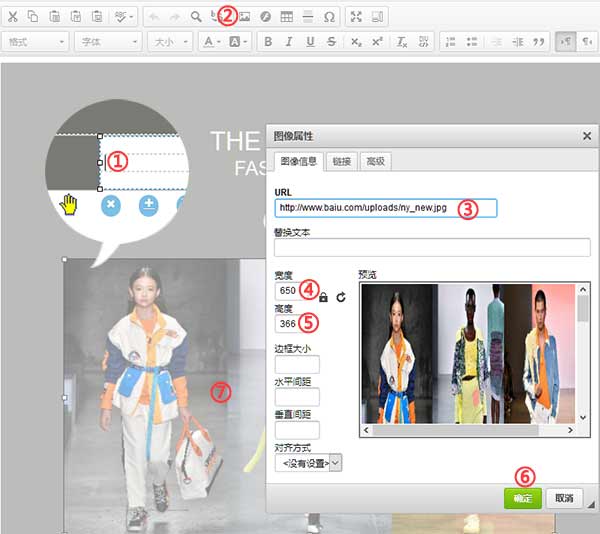Click the dialog resize grip at corner
Screen dimensions: 600x534
pos(591,505)
